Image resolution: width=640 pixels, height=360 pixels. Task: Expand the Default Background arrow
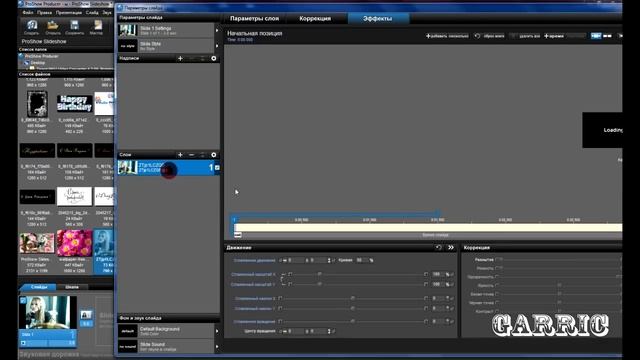coord(217,331)
